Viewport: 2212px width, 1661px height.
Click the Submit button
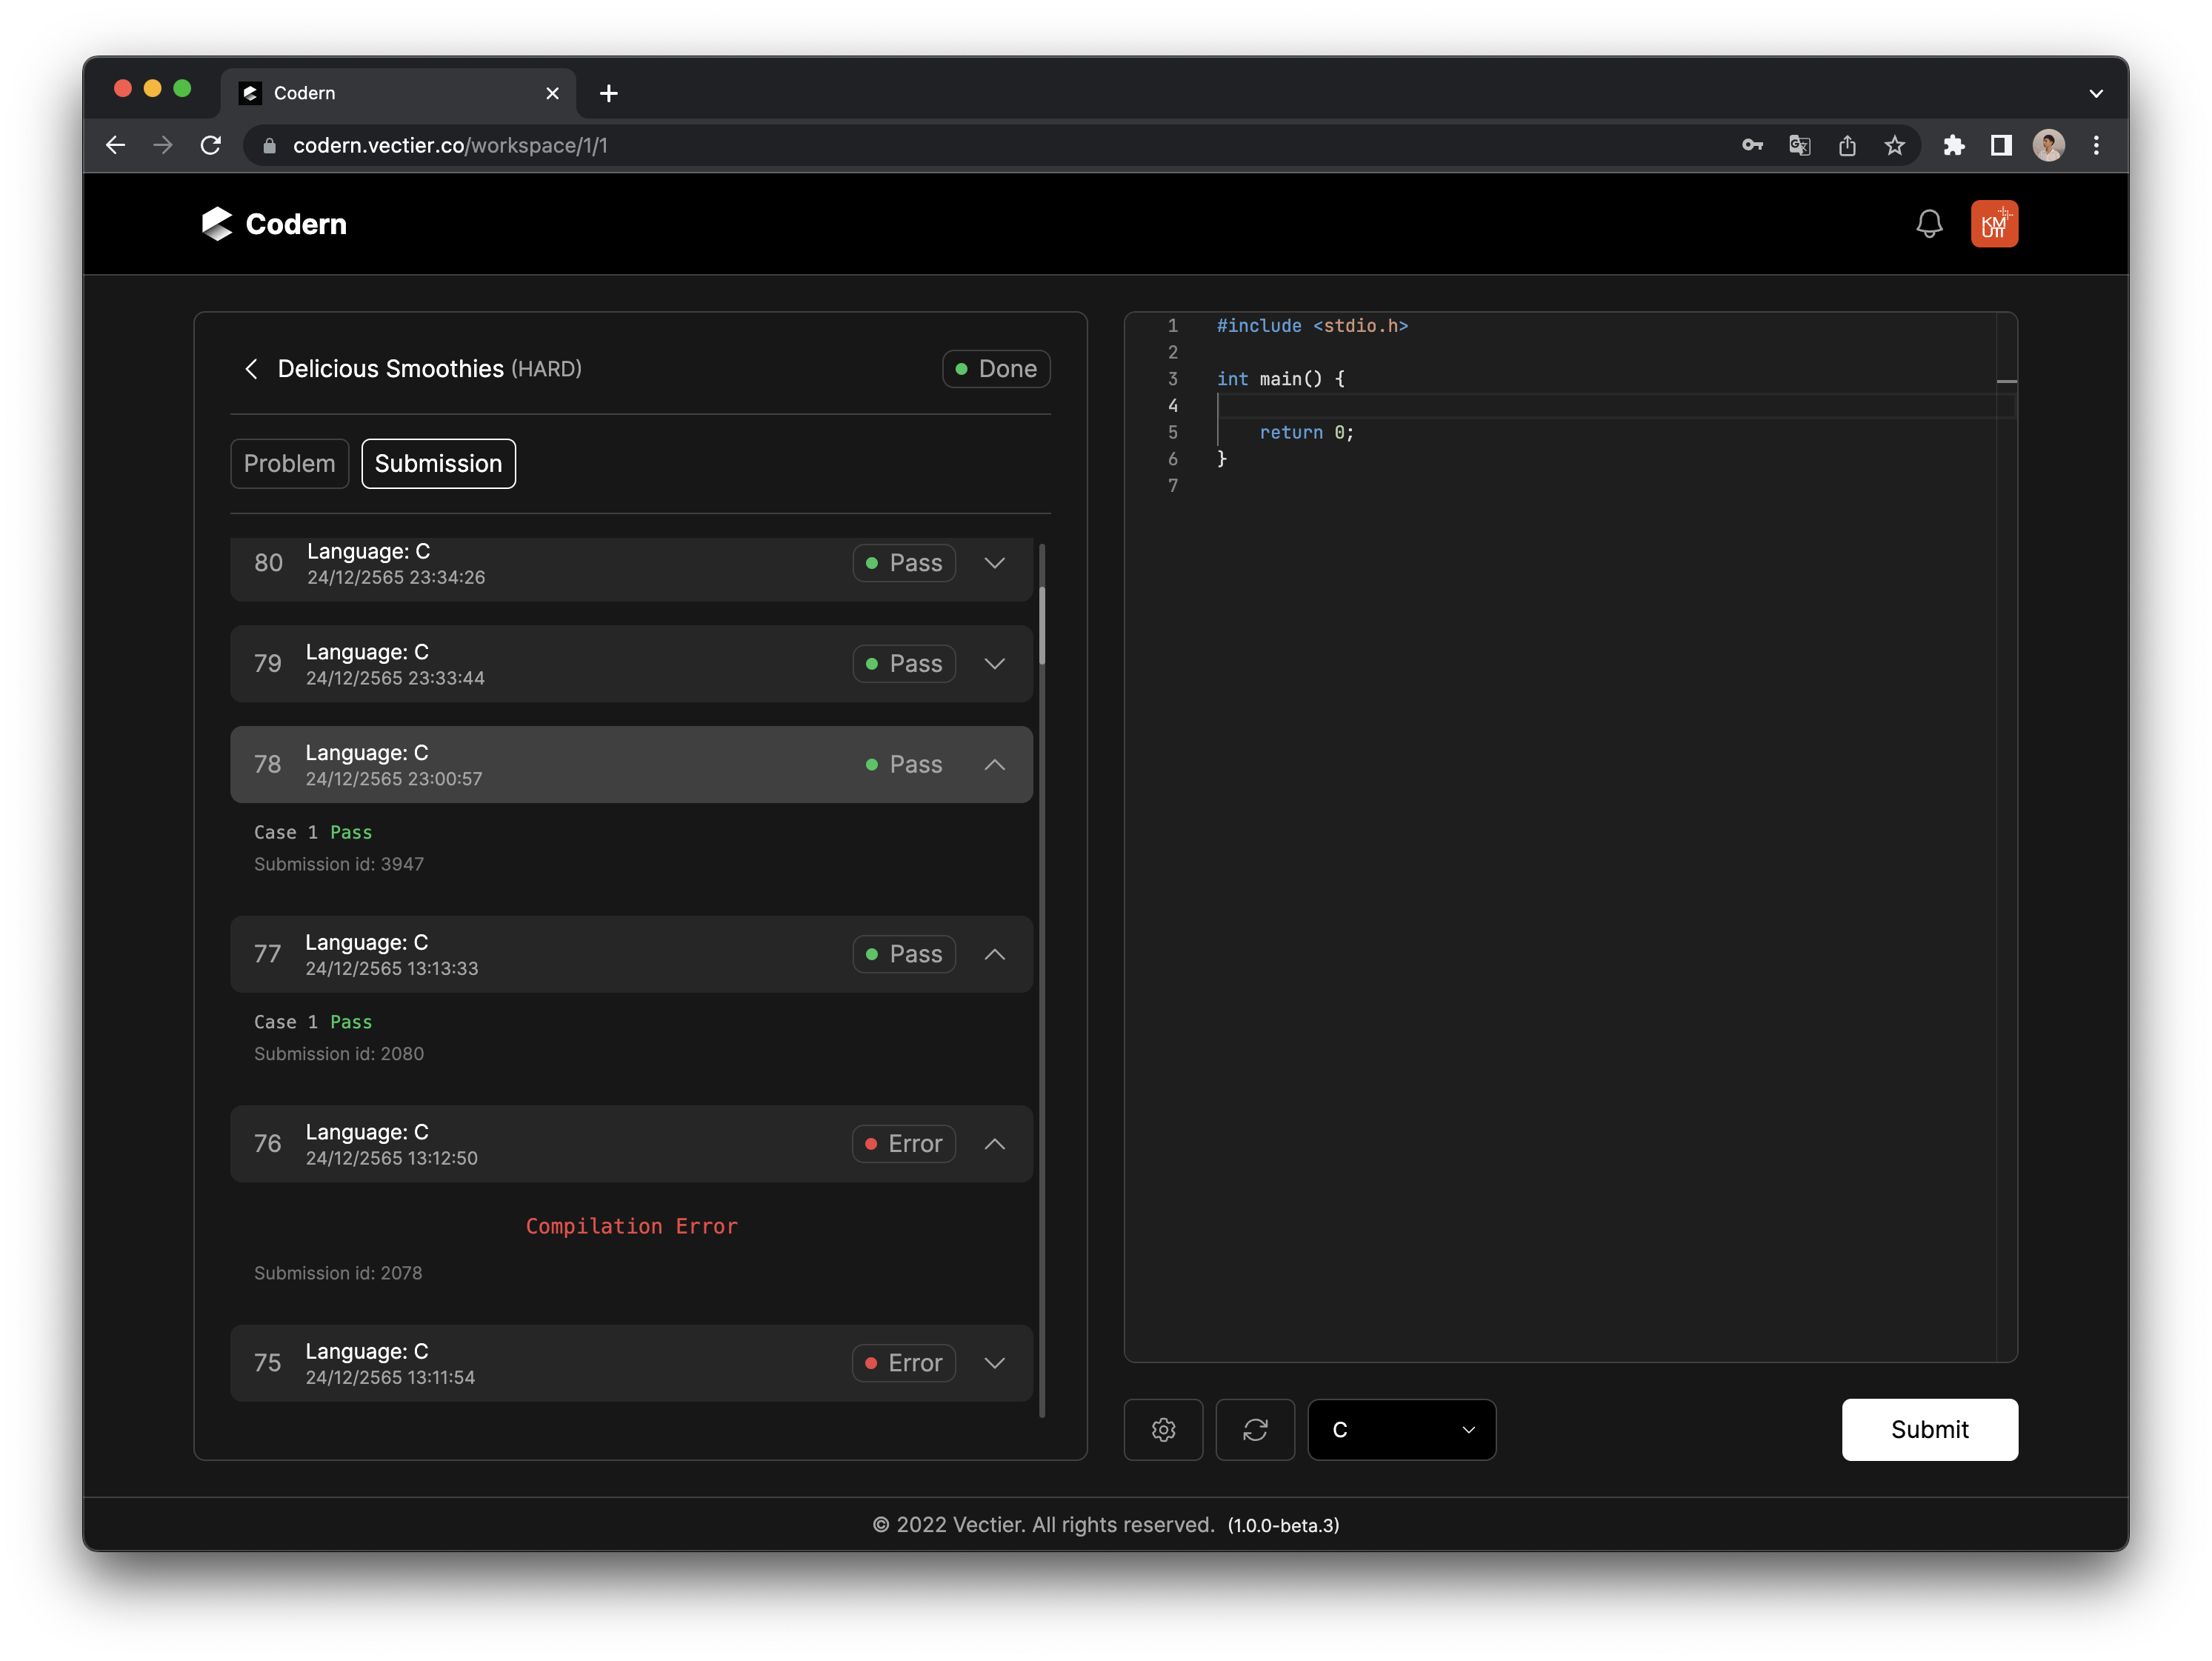(1929, 1430)
